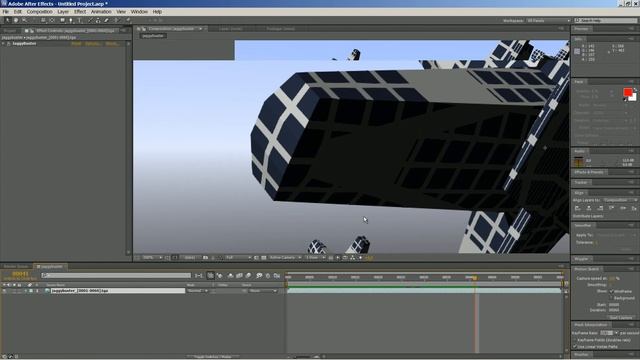Viewport: 640px width, 360px height.
Task: Toggle Draft 3D in timeline
Action: [220, 276]
